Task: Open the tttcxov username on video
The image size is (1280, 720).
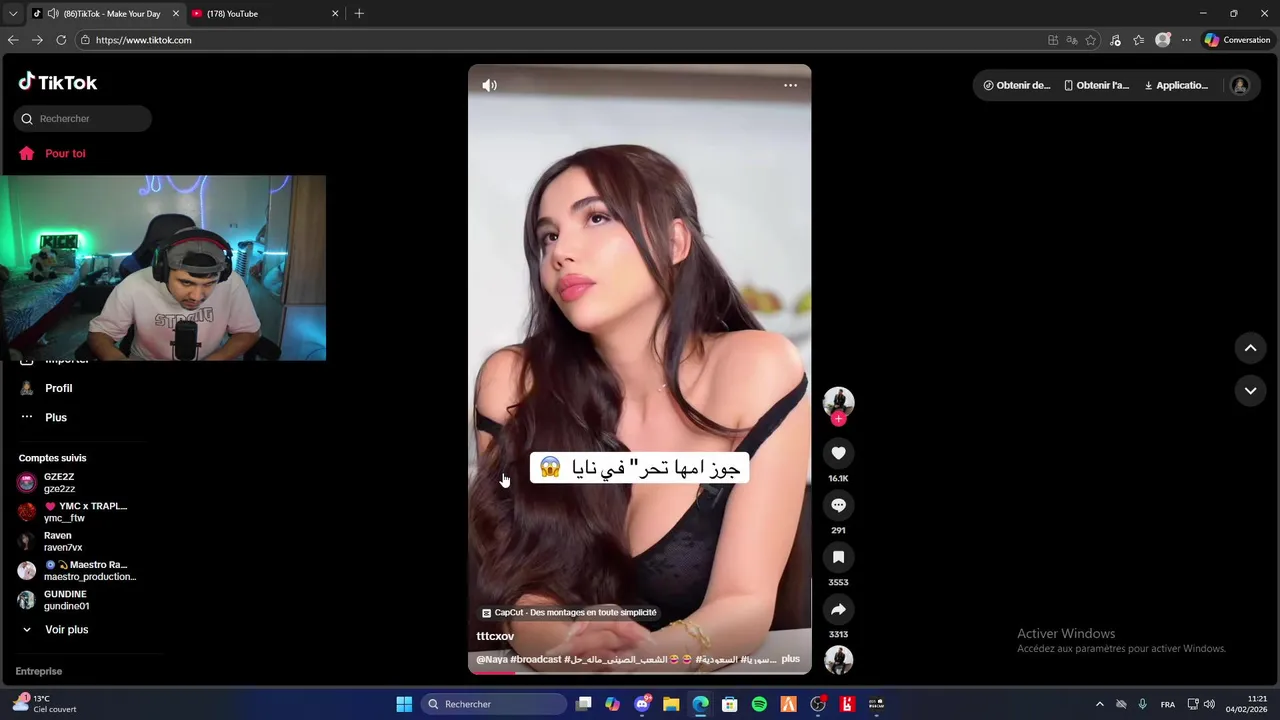Action: click(x=495, y=637)
